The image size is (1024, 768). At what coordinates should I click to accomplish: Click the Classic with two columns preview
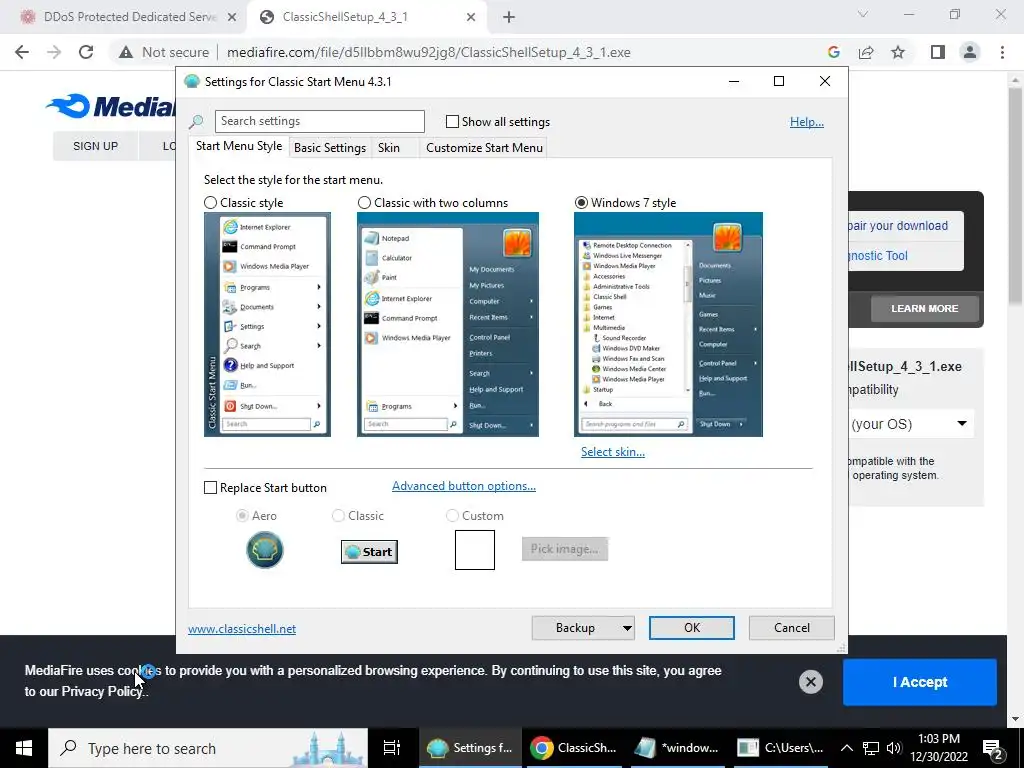coord(447,325)
